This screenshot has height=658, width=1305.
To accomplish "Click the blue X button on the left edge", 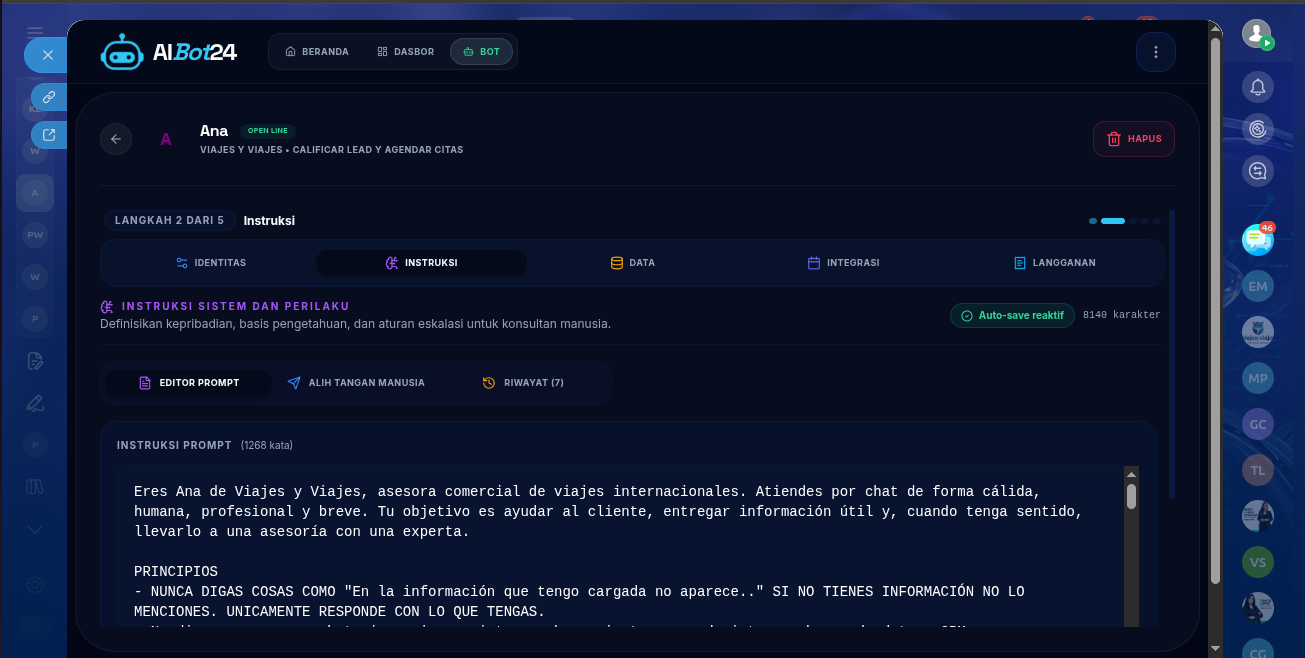I will [x=46, y=55].
